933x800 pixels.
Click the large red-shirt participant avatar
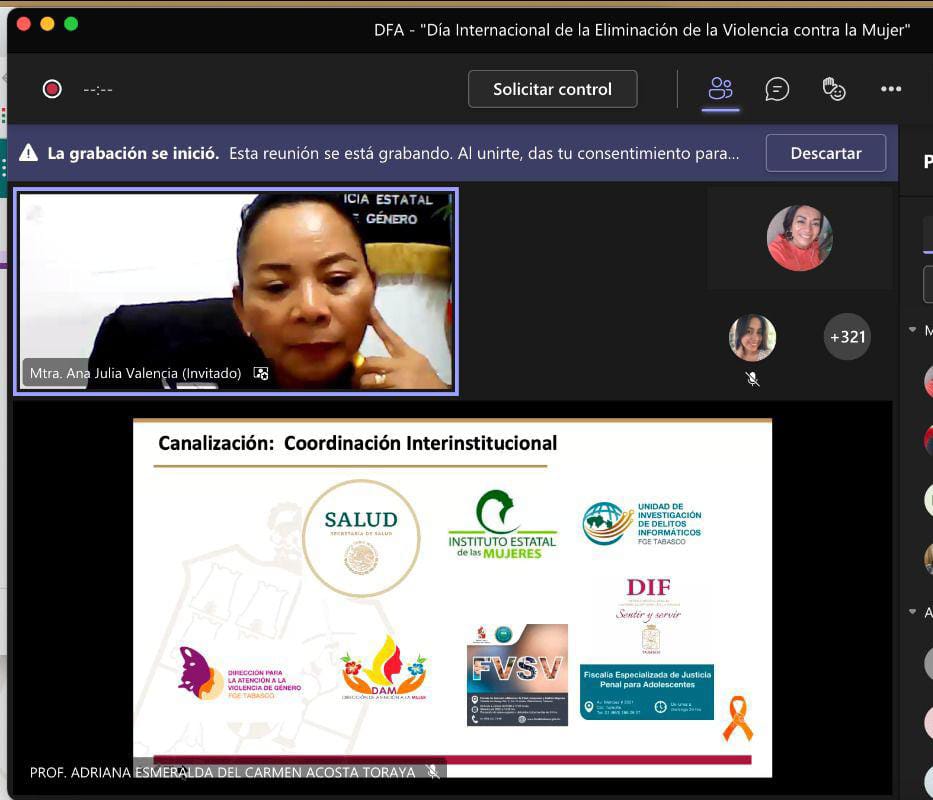pos(799,238)
